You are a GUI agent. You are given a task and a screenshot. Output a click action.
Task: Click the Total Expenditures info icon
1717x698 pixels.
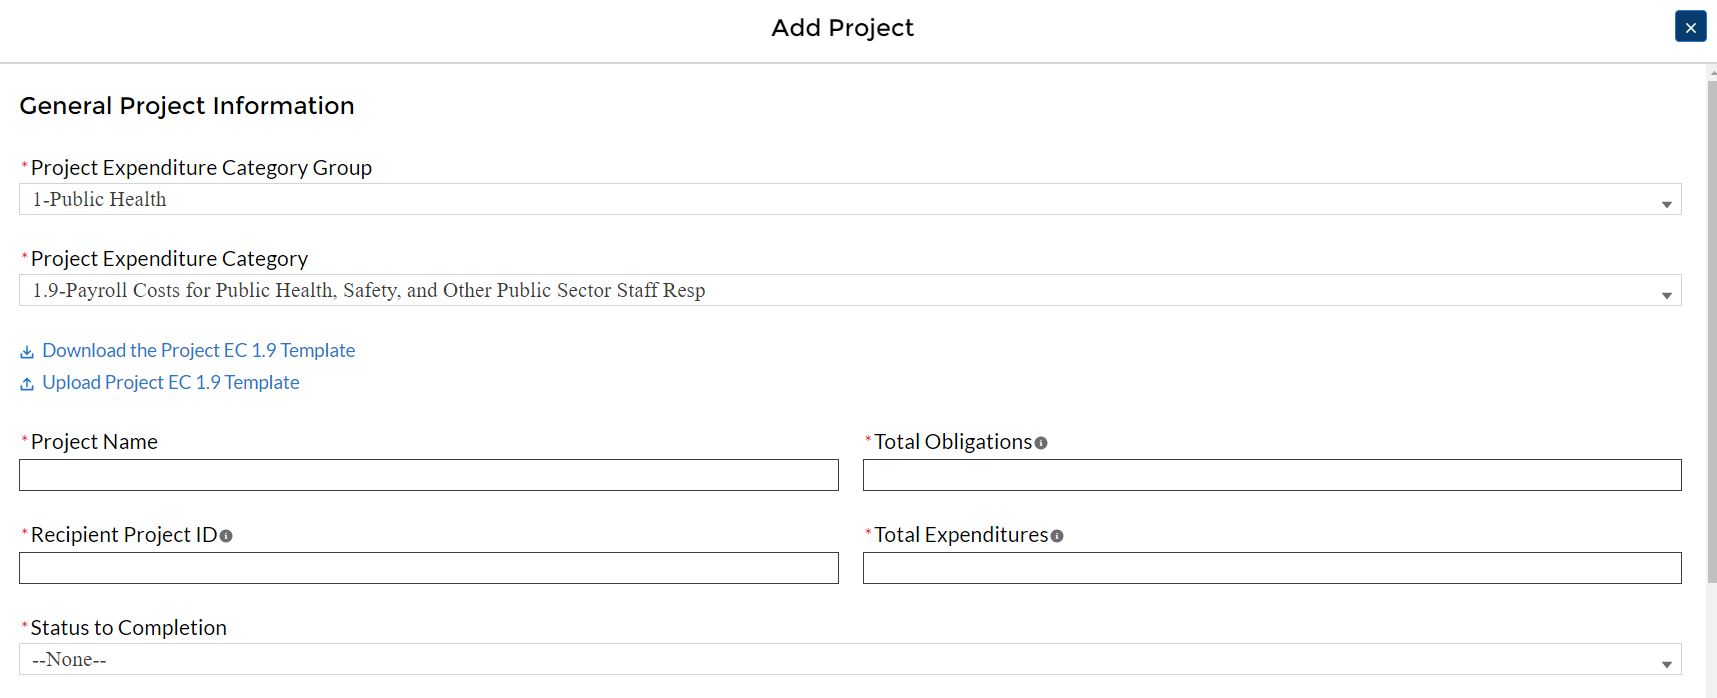click(x=1057, y=536)
